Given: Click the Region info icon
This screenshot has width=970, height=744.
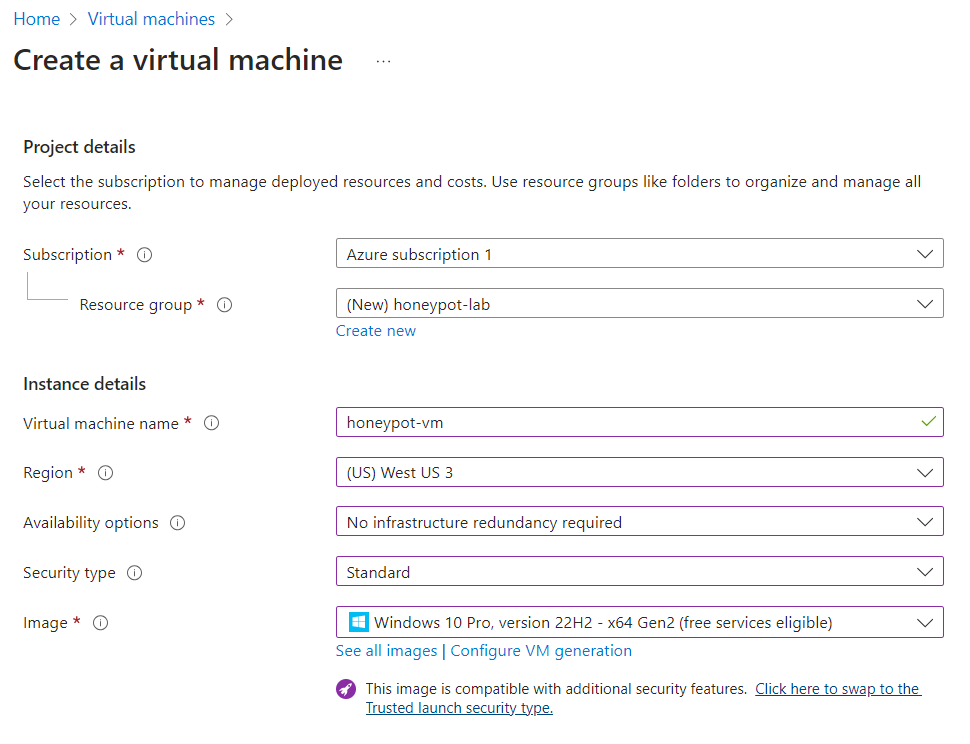Looking at the screenshot, I should [105, 472].
